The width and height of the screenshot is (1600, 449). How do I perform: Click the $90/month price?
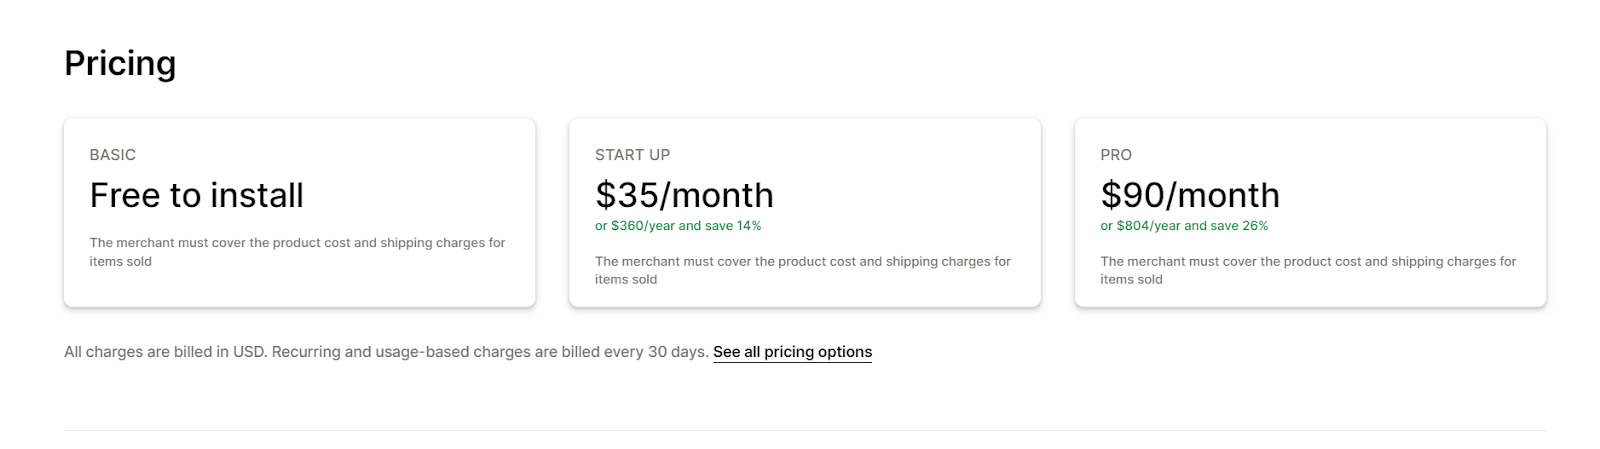tap(1190, 195)
